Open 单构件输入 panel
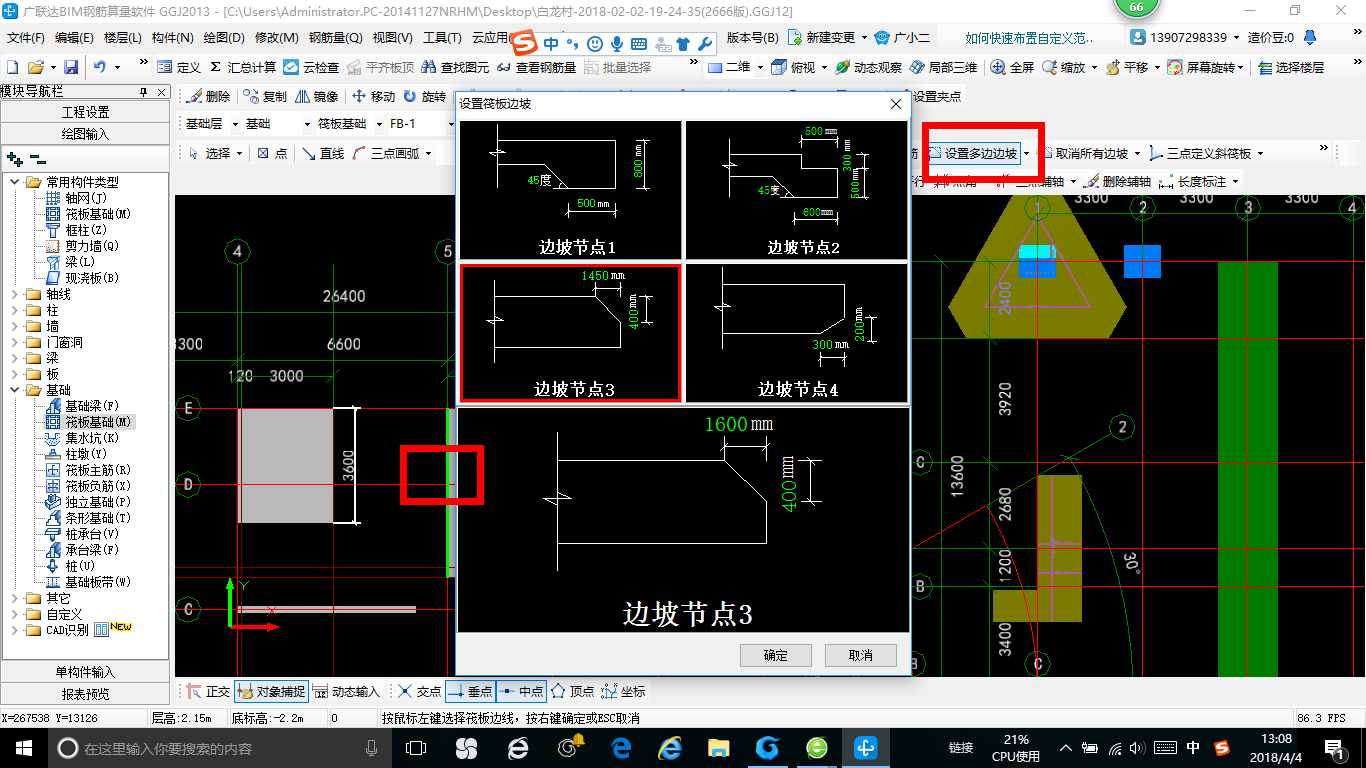Viewport: 1366px width, 768px height. pos(86,672)
